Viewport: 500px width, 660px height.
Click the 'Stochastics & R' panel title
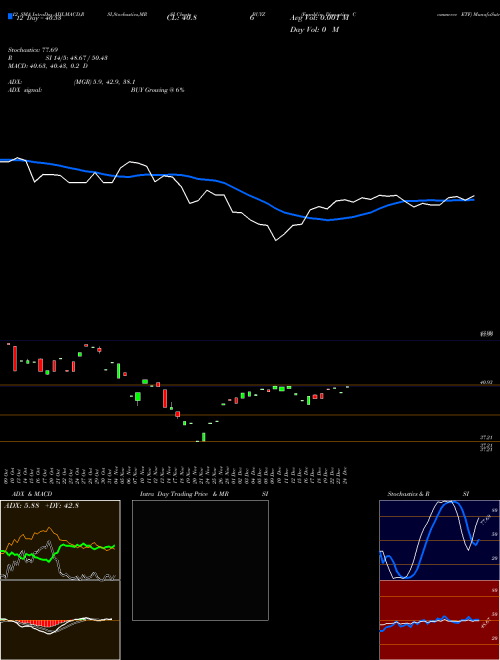pyautogui.click(x=408, y=494)
